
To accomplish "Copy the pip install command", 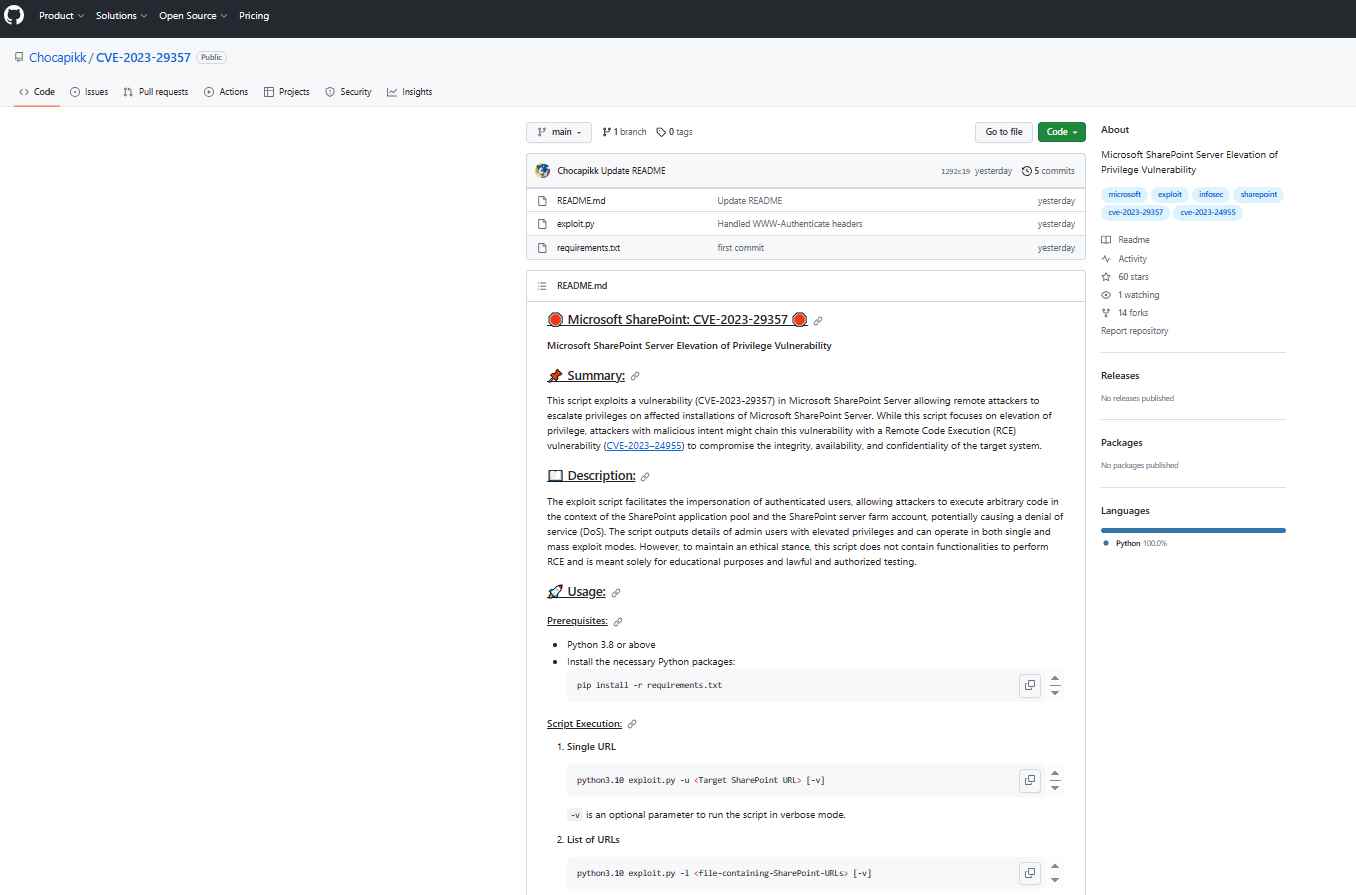I will click(1029, 686).
